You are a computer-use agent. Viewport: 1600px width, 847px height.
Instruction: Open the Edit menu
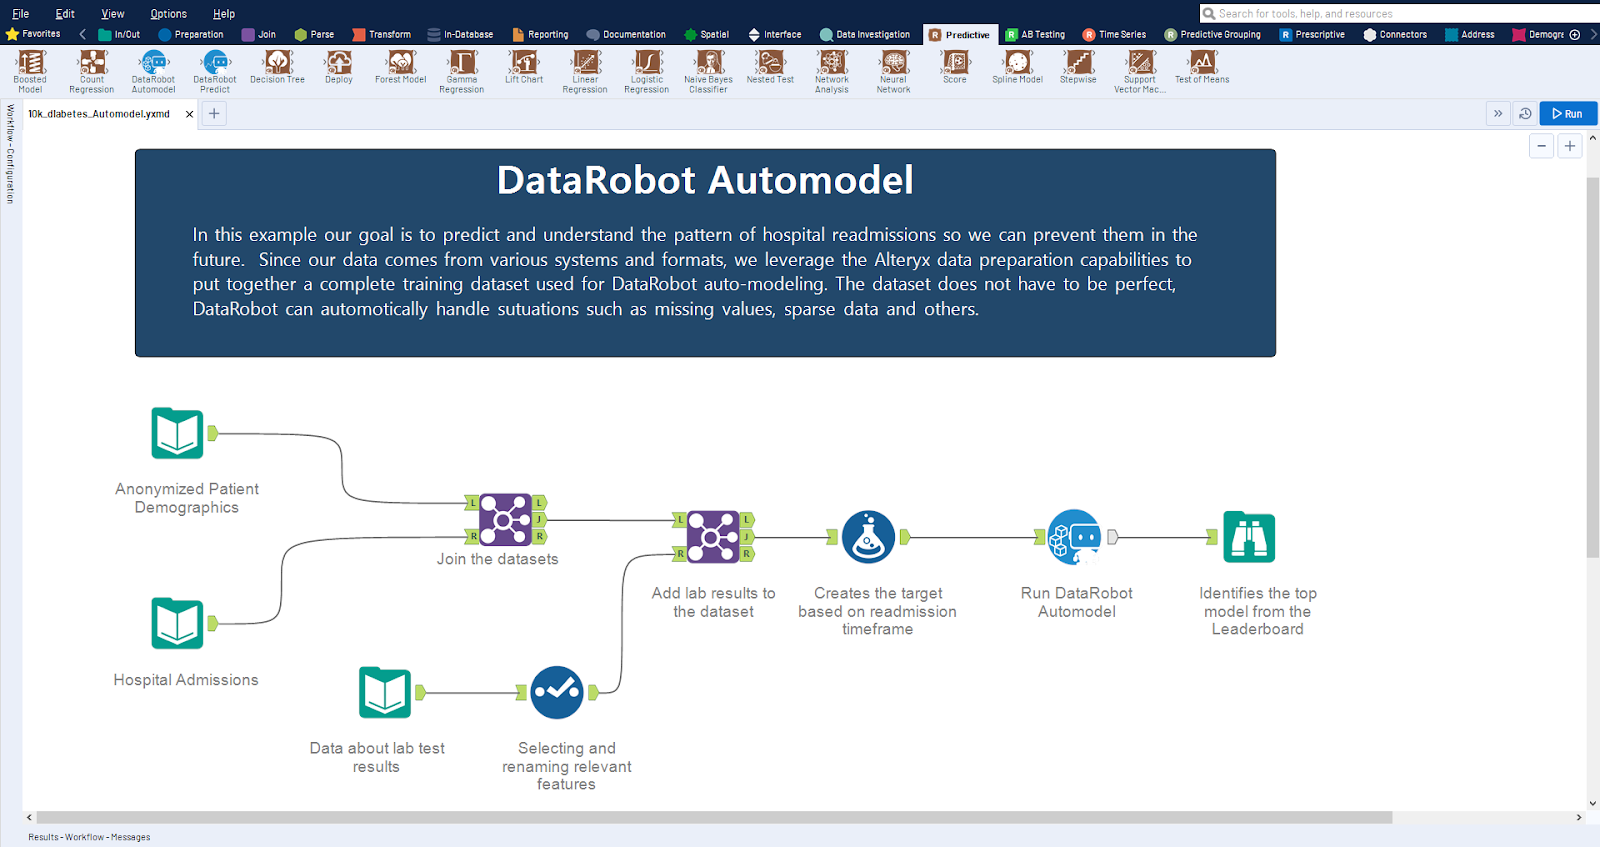[x=65, y=14]
